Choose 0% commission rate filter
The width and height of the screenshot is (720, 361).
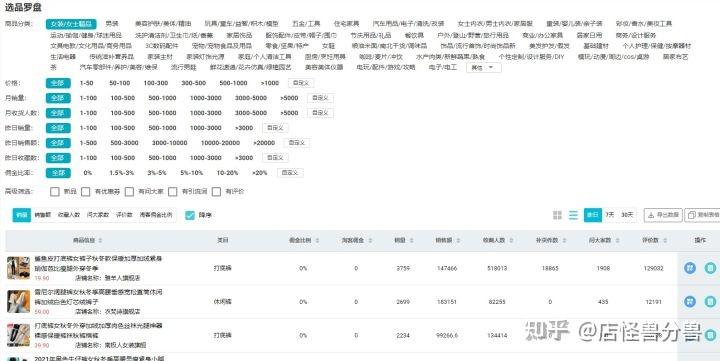coord(88,173)
